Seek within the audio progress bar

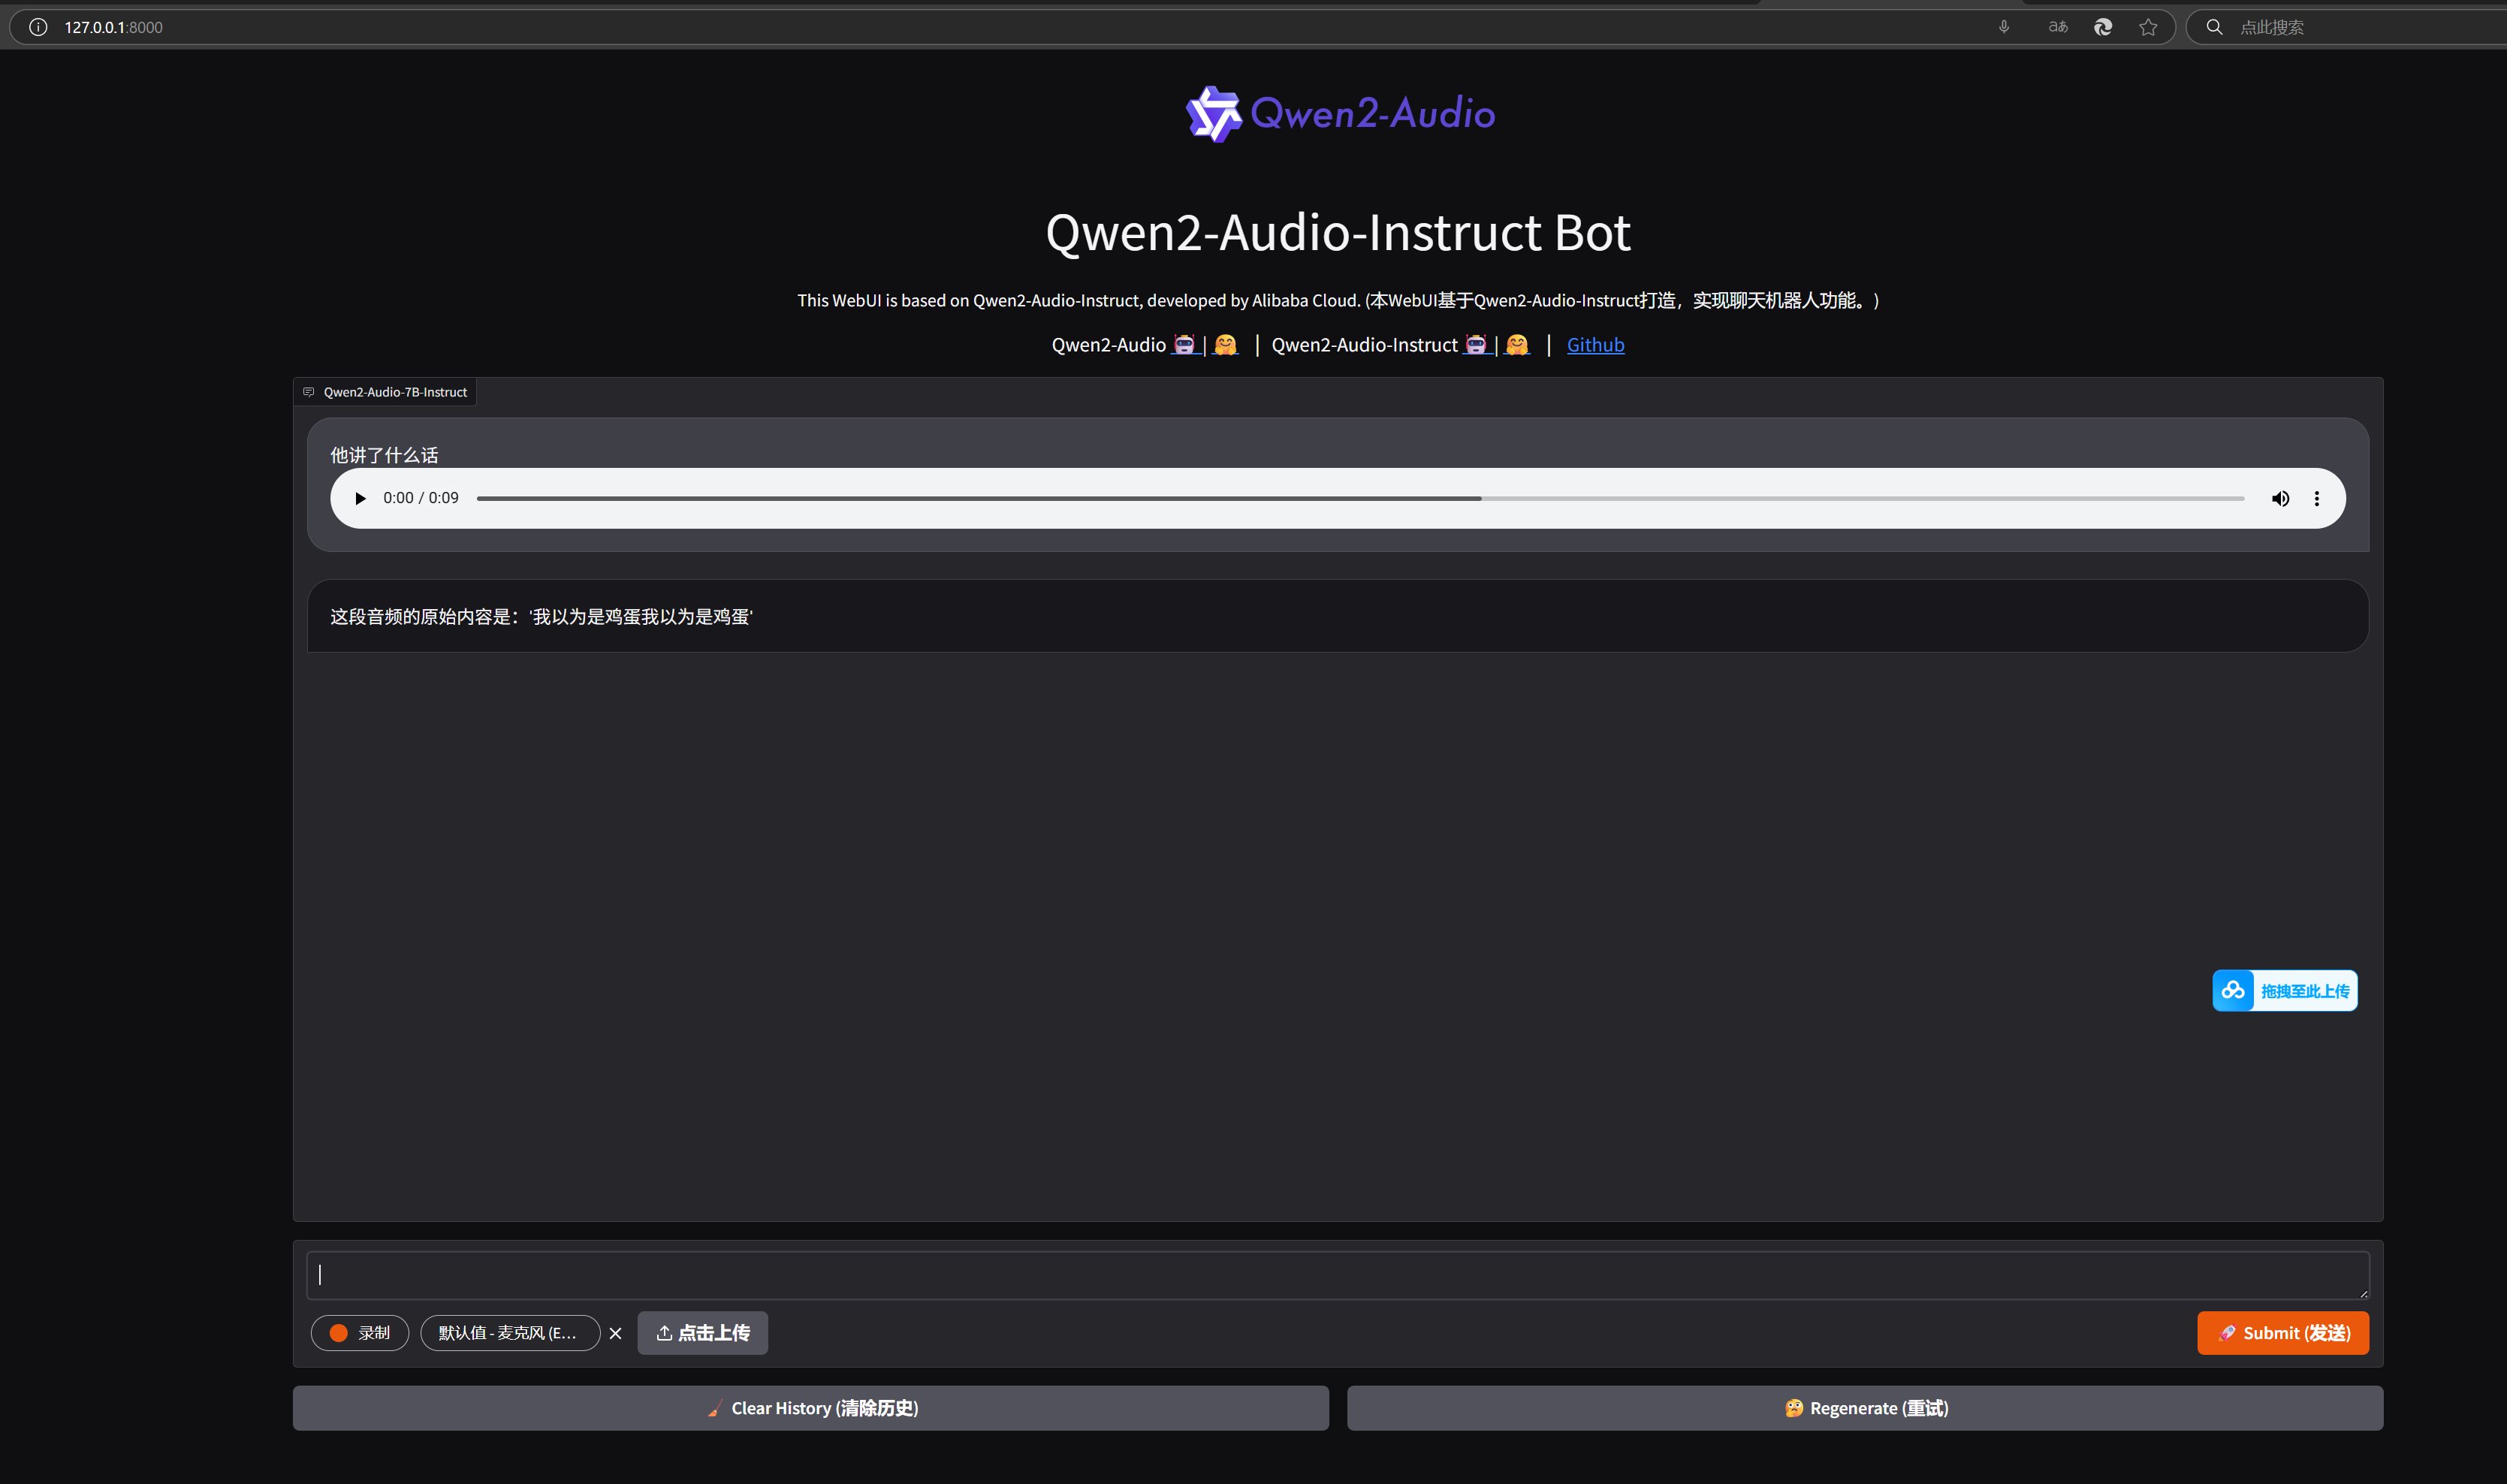point(1360,498)
